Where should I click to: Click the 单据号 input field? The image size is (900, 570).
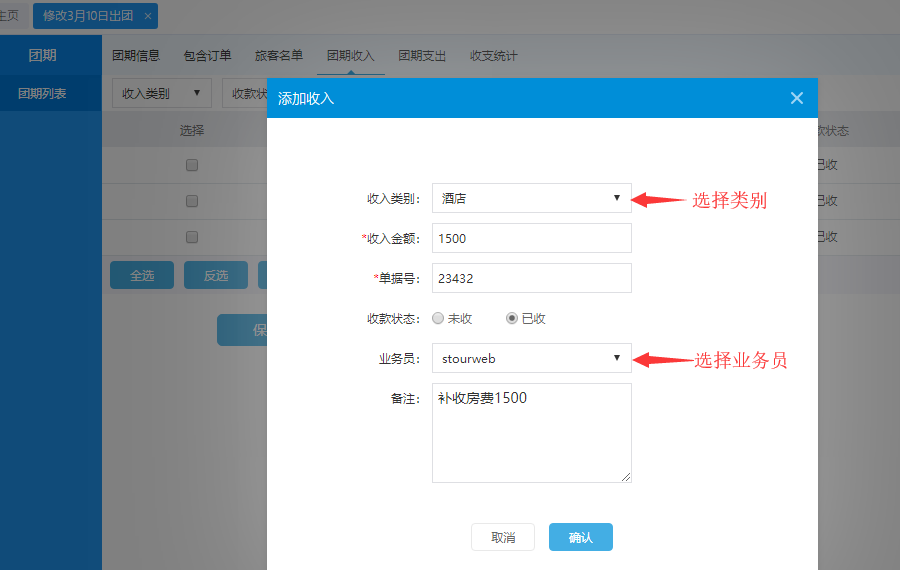531,278
